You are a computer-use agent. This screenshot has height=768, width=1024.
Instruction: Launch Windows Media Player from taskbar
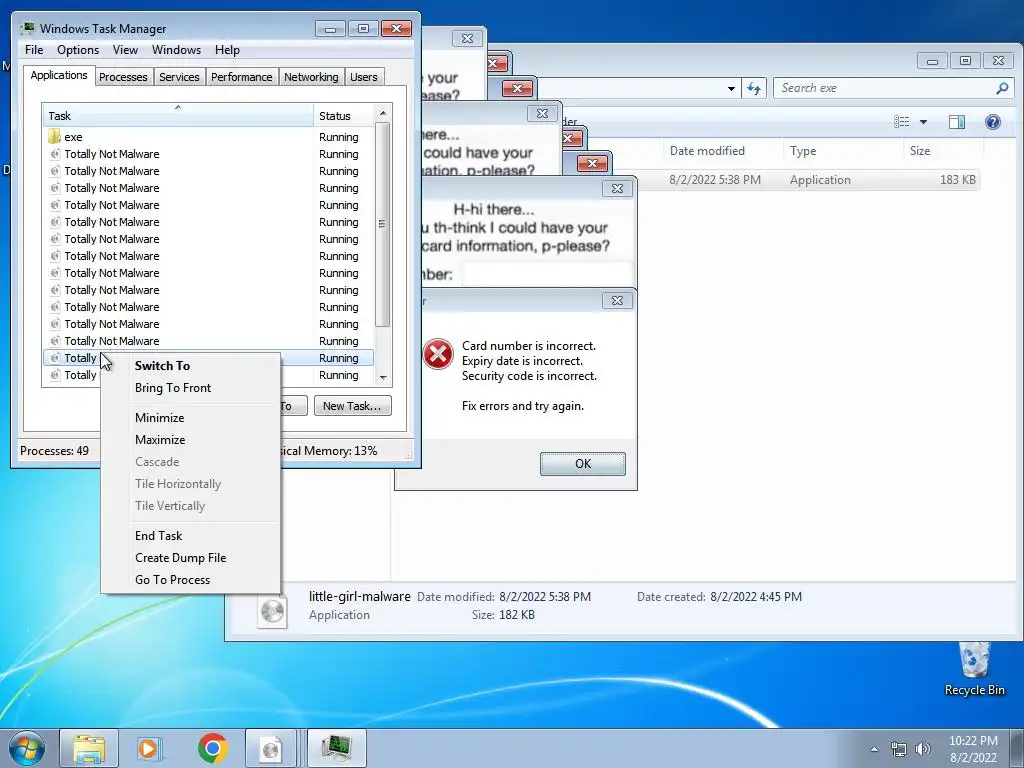149,748
